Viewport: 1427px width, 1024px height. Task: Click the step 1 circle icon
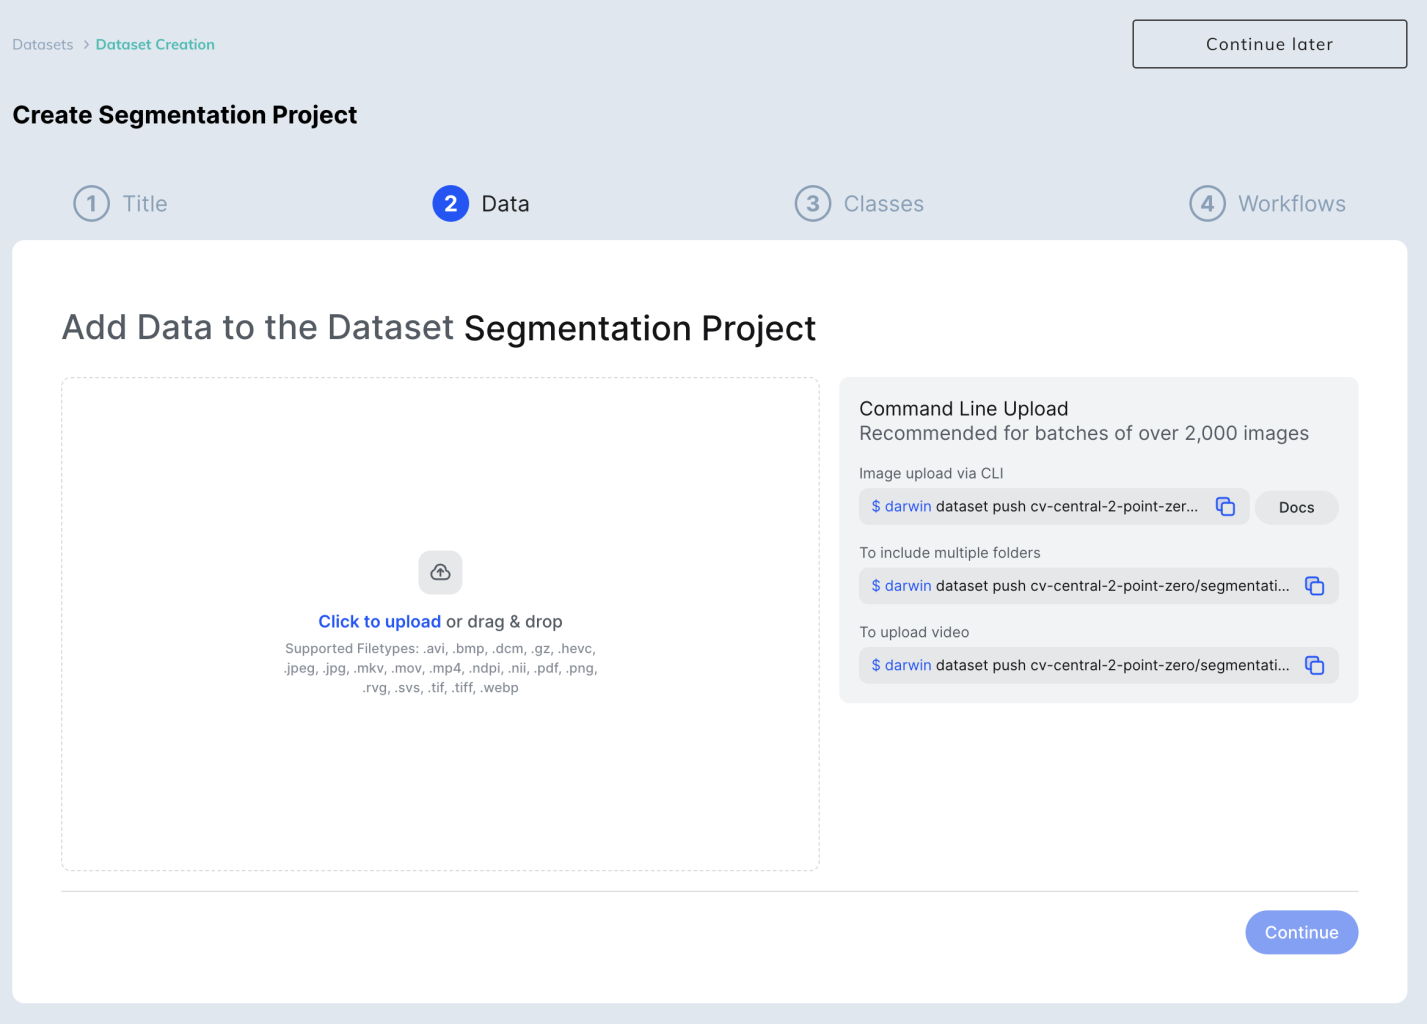pyautogui.click(x=91, y=204)
